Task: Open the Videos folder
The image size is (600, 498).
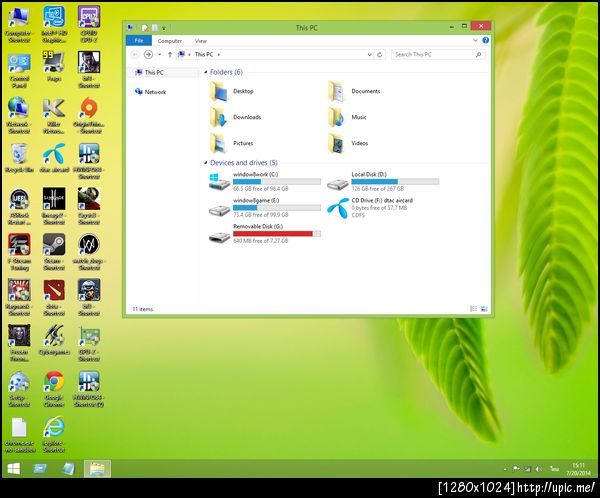Action: 348,143
